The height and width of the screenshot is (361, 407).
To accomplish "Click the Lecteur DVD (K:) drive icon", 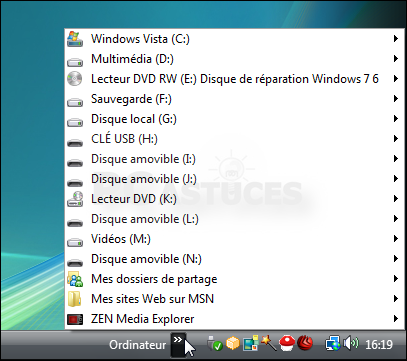I will click(75, 199).
